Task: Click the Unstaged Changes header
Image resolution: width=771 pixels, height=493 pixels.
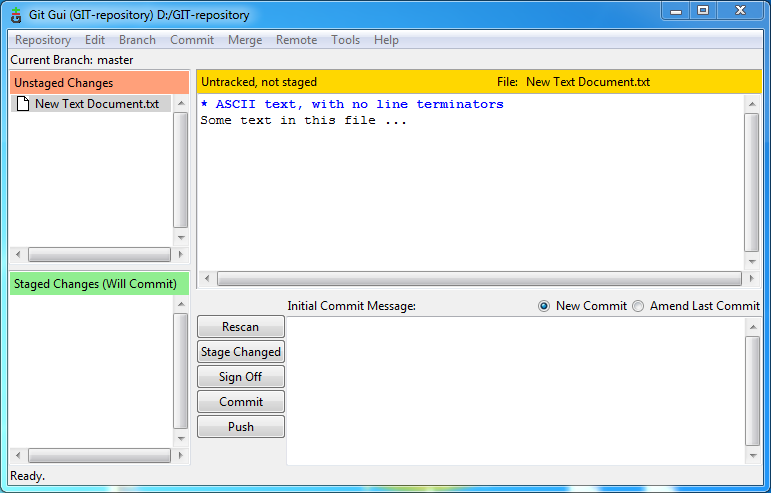Action: pyautogui.click(x=99, y=83)
